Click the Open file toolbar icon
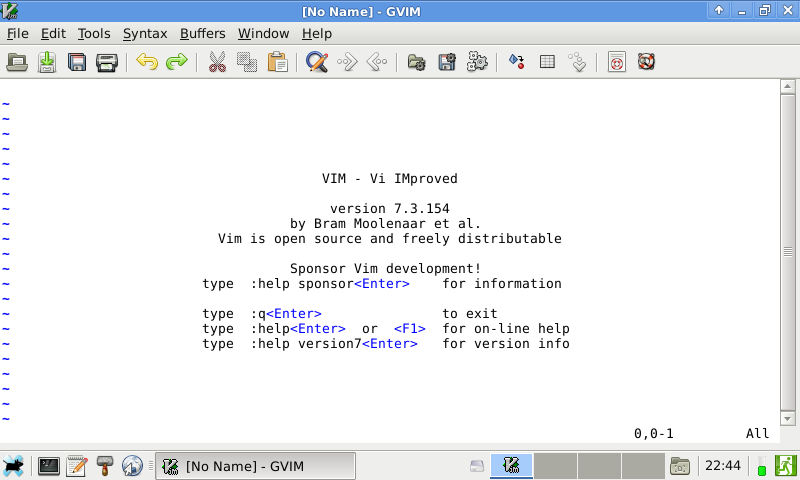The image size is (800, 480). click(x=17, y=62)
